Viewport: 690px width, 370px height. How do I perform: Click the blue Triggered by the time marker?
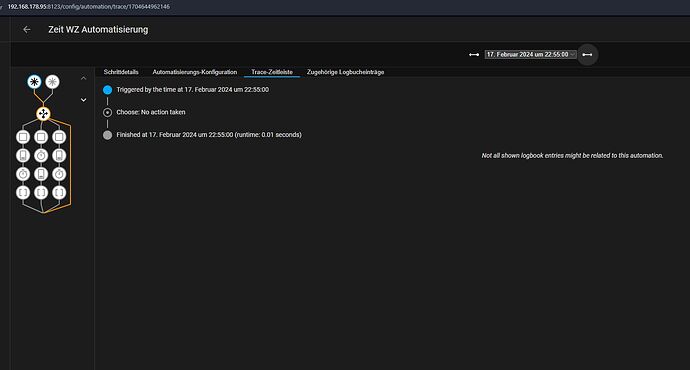click(107, 90)
